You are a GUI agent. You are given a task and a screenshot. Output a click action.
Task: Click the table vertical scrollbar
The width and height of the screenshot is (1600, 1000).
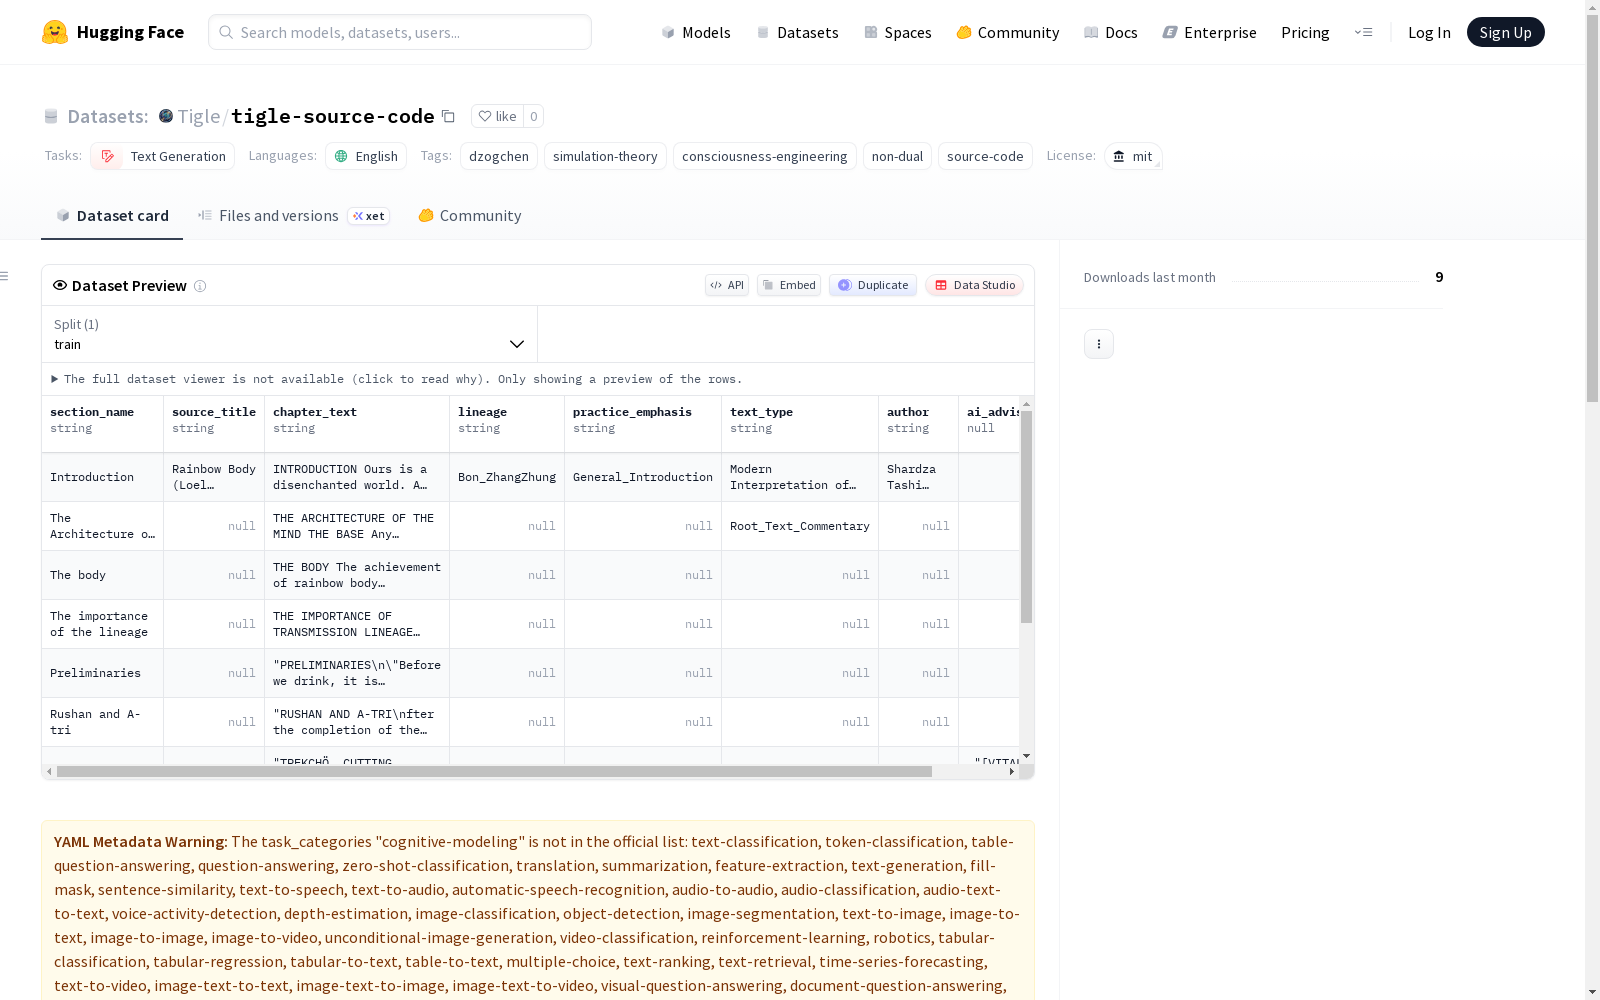[1026, 516]
